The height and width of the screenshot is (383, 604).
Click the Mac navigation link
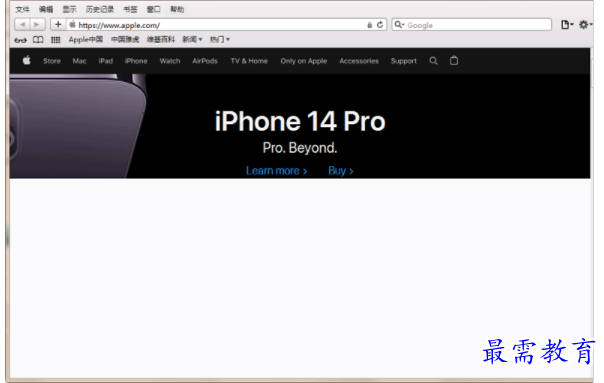(79, 61)
